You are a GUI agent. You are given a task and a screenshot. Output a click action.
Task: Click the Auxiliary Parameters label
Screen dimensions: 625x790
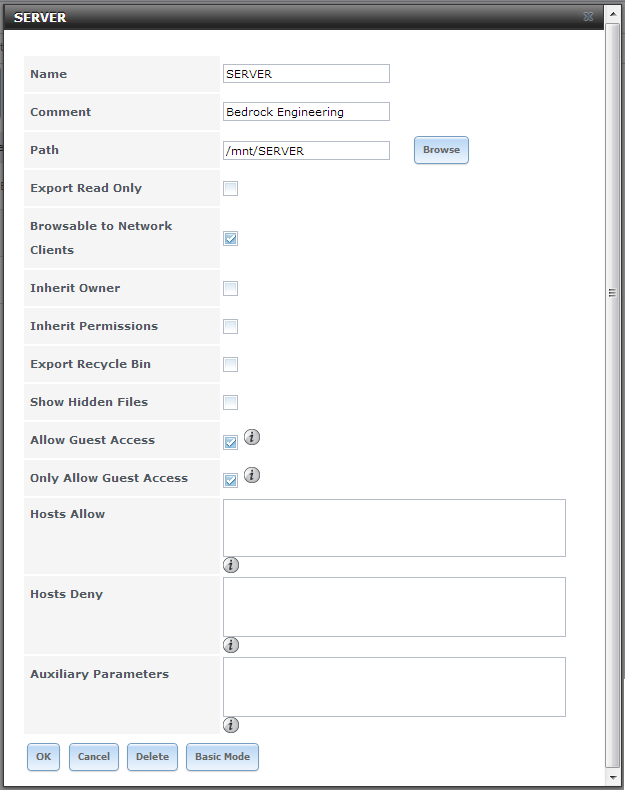point(99,674)
